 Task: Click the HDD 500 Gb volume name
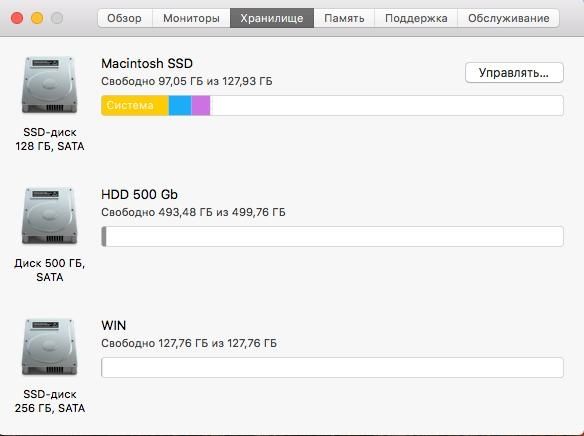(x=139, y=194)
